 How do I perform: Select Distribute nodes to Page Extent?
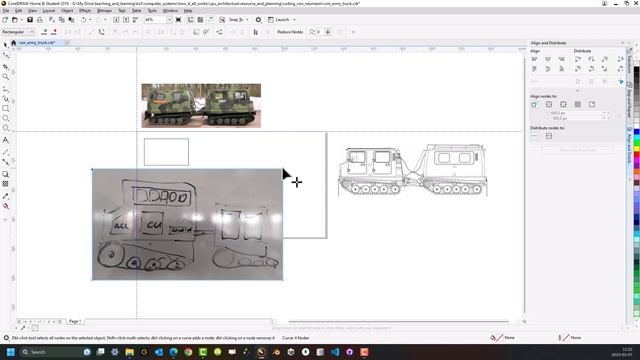pyautogui.click(x=549, y=136)
